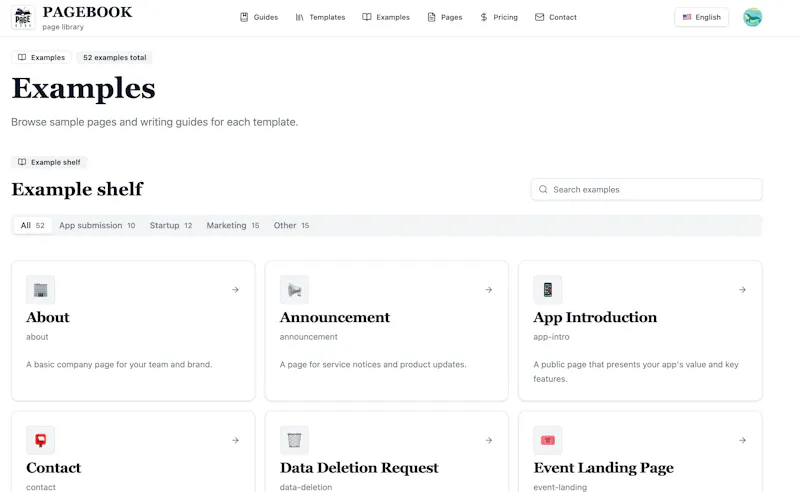Viewport: 800px width, 492px height.
Task: Open the Data Deletion Request title
Action: [x=359, y=468]
